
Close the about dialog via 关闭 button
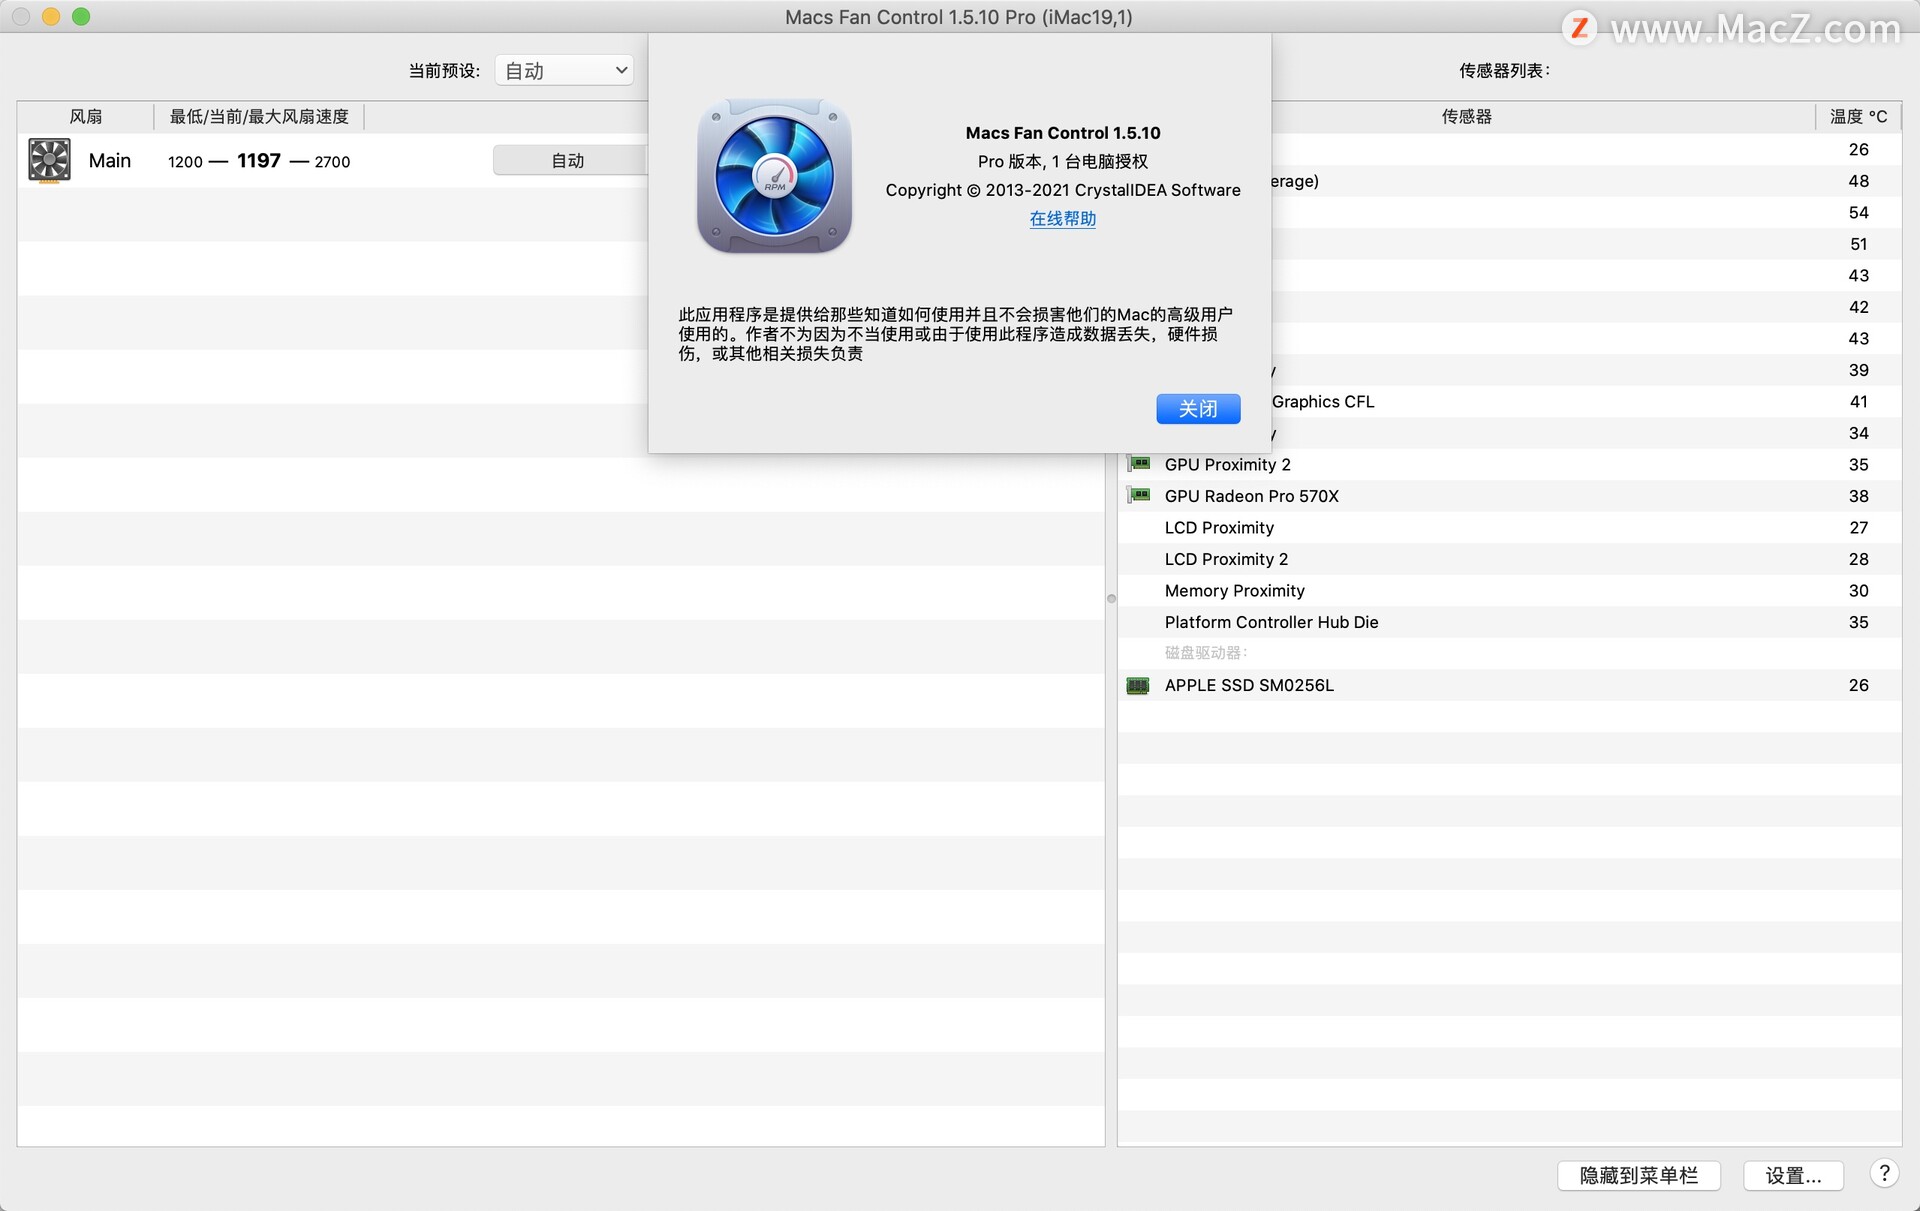[x=1197, y=408]
